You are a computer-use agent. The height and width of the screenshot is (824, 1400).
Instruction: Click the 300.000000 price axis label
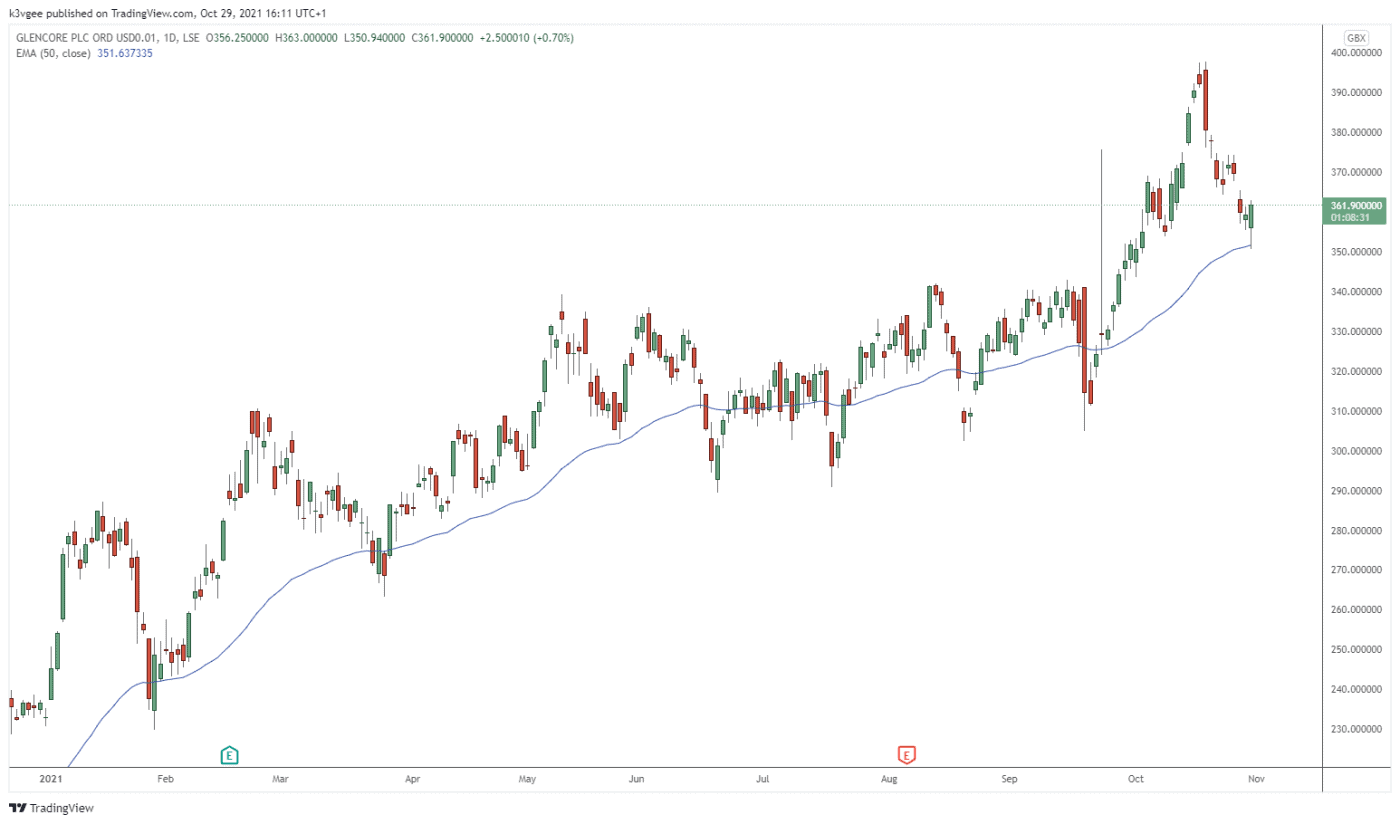click(1356, 451)
